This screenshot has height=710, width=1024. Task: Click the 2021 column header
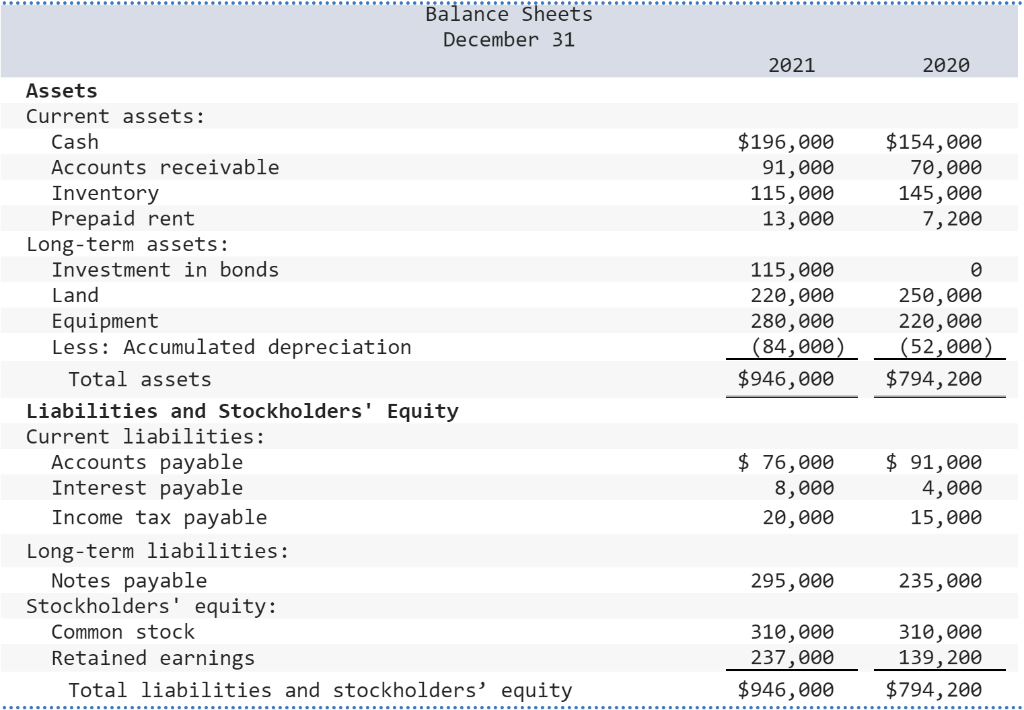click(x=792, y=65)
